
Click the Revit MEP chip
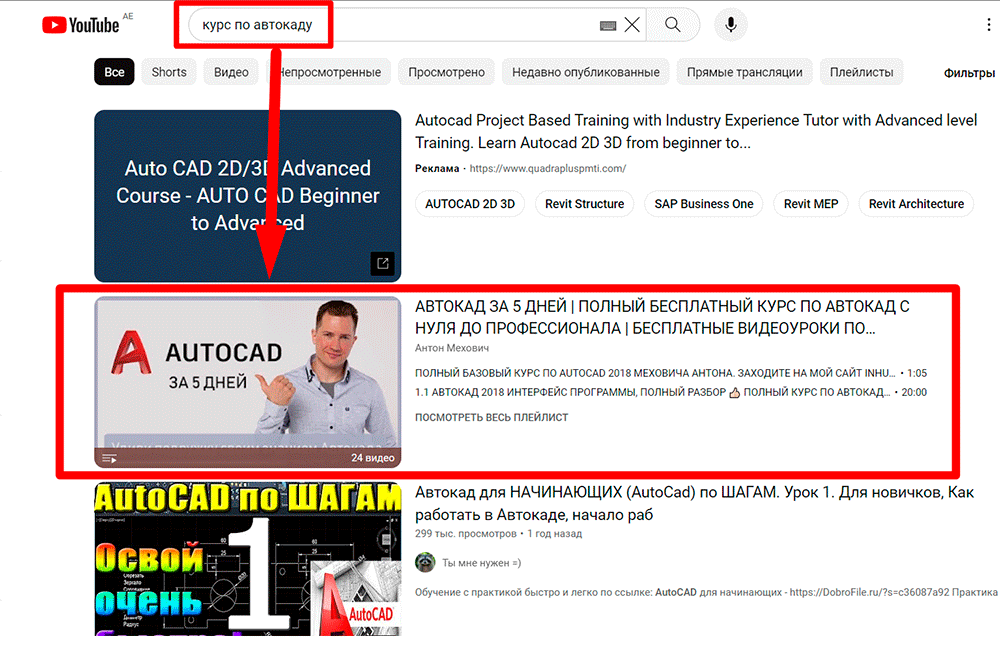click(x=811, y=204)
